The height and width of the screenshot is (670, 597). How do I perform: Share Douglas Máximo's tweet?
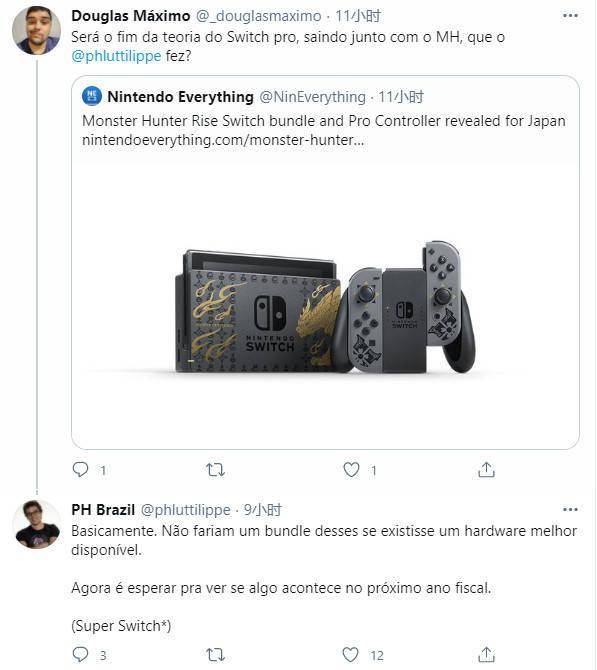pos(486,470)
